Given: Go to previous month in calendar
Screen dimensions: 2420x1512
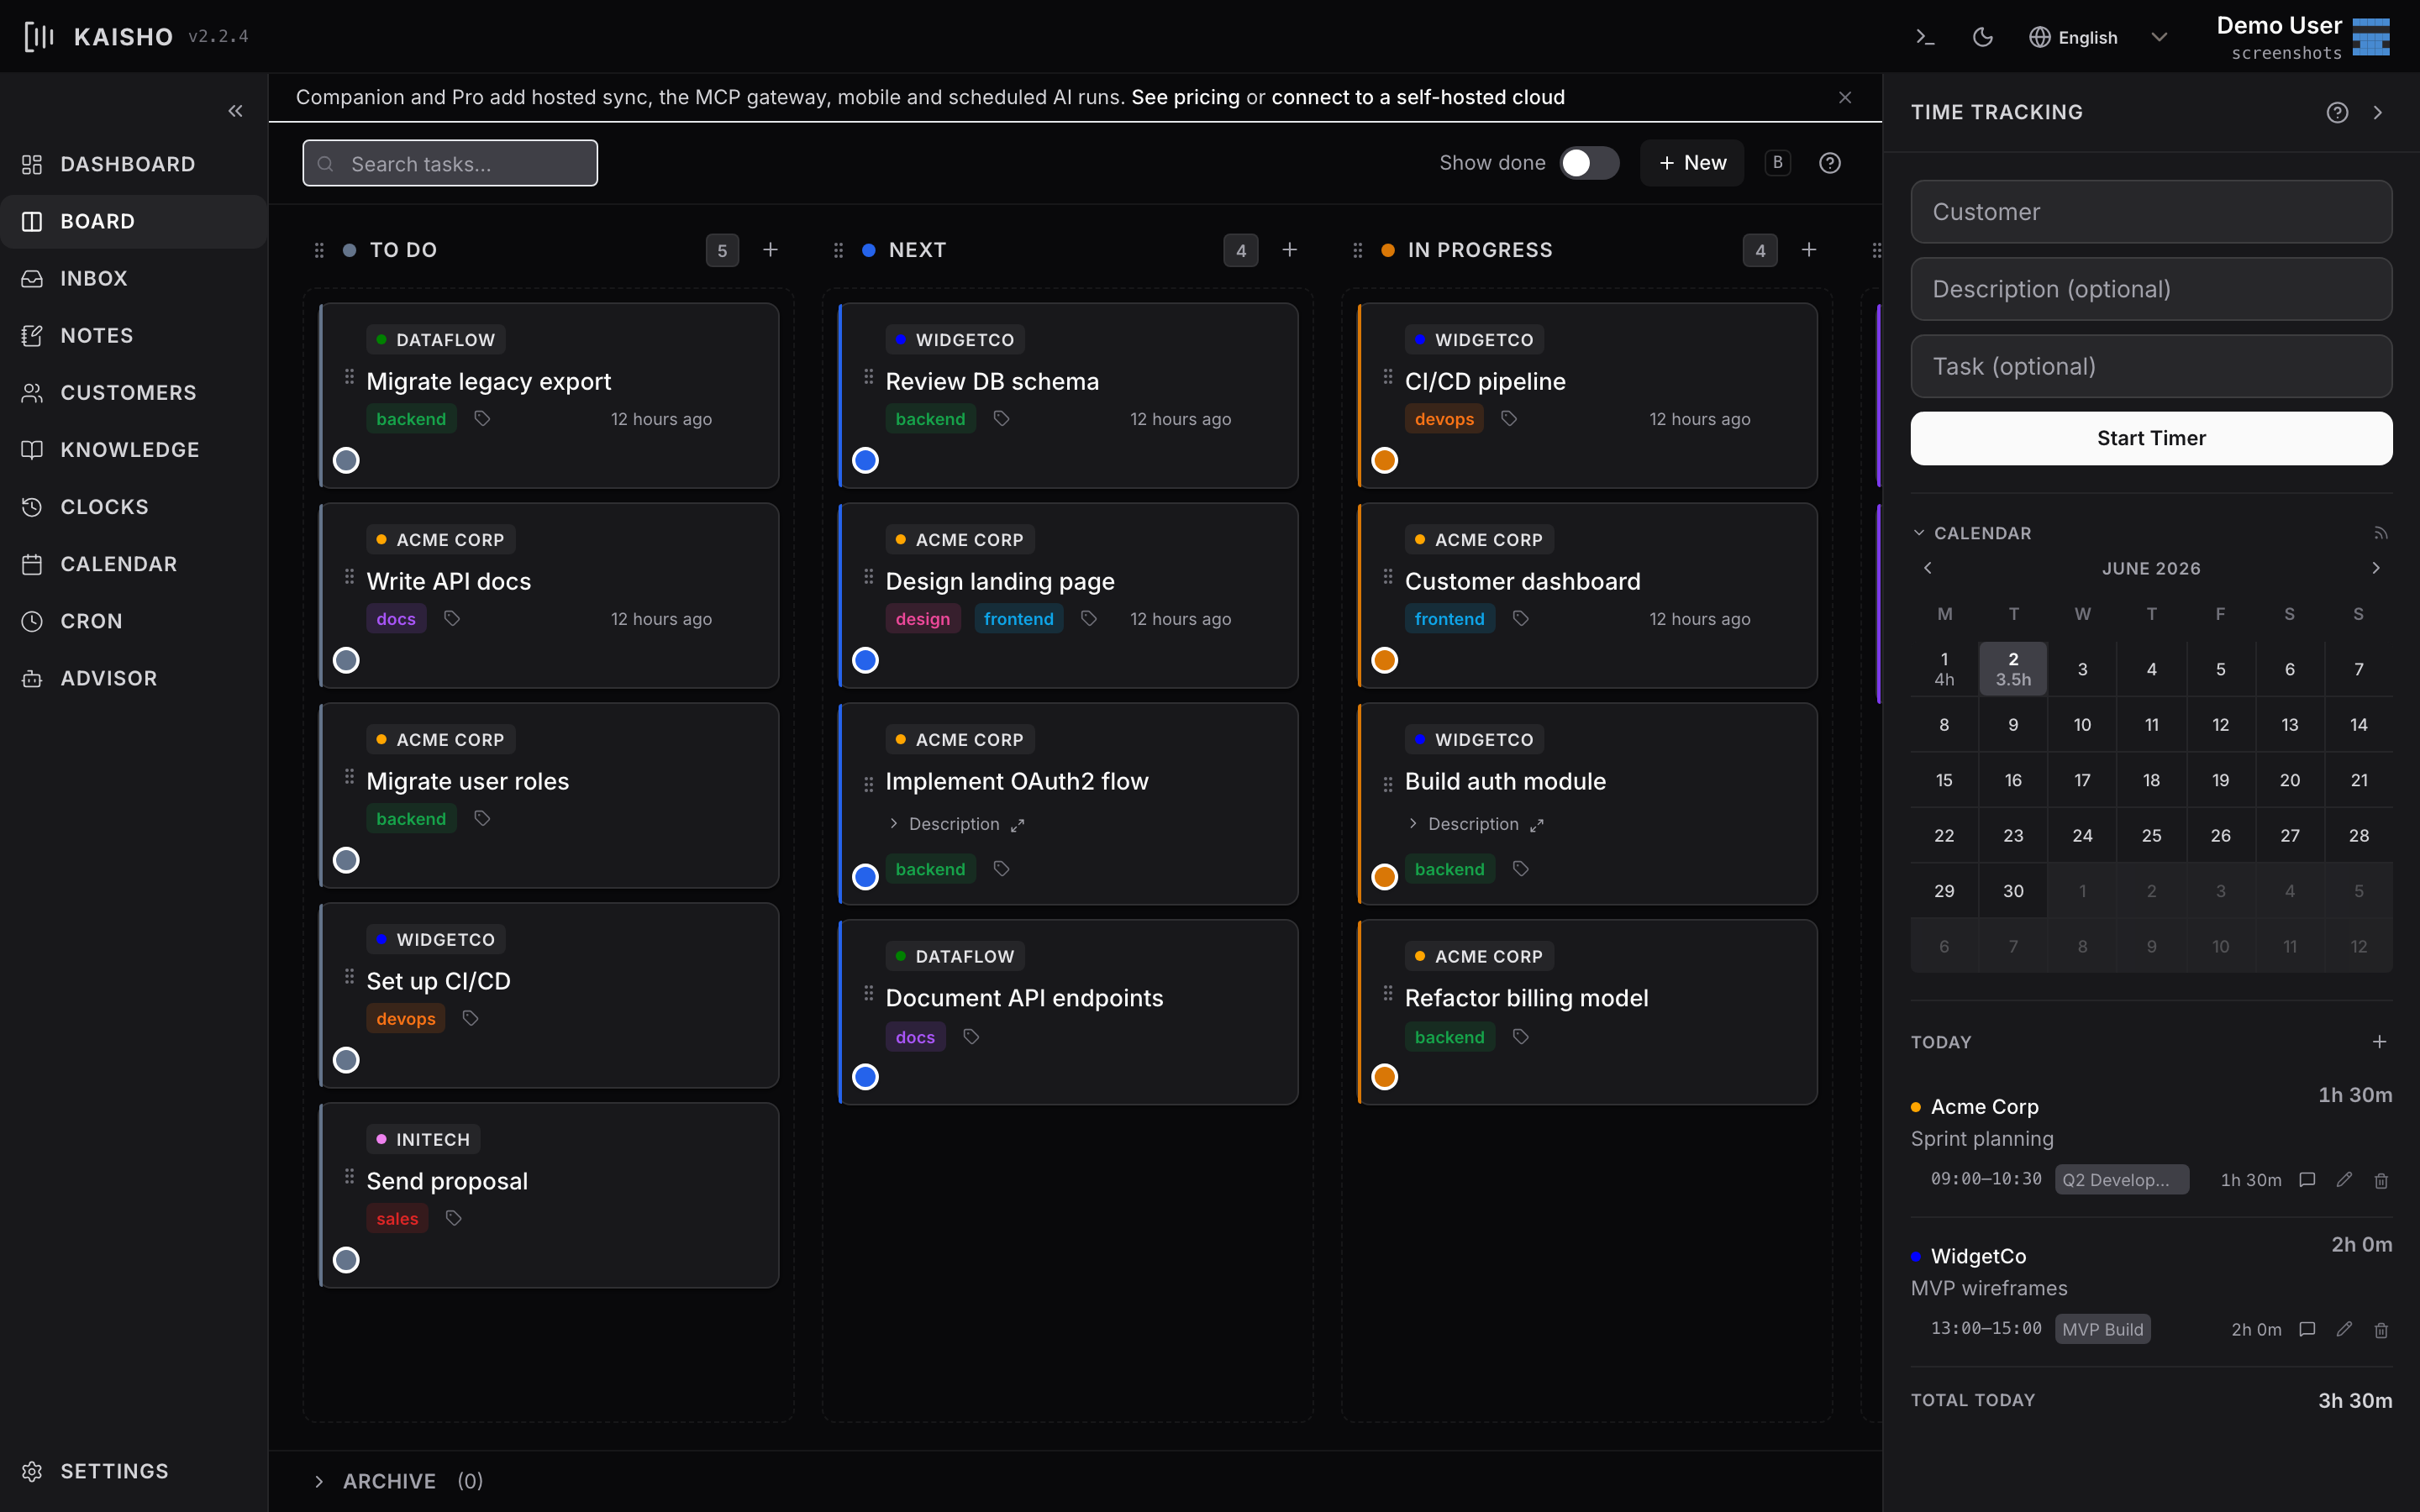Looking at the screenshot, I should pyautogui.click(x=1928, y=568).
